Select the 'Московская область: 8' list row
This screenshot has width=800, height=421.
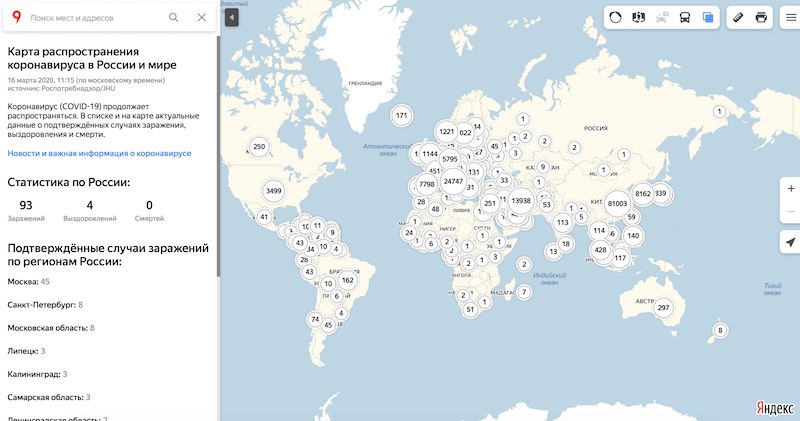click(51, 328)
